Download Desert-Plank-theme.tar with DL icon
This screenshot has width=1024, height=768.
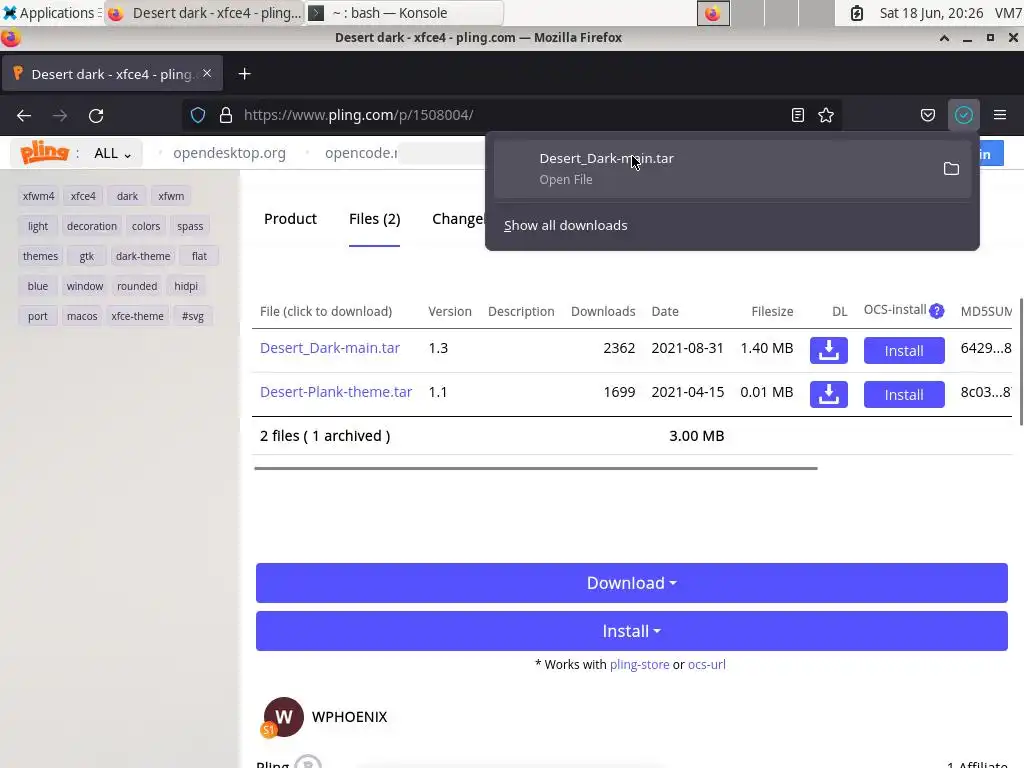[829, 394]
